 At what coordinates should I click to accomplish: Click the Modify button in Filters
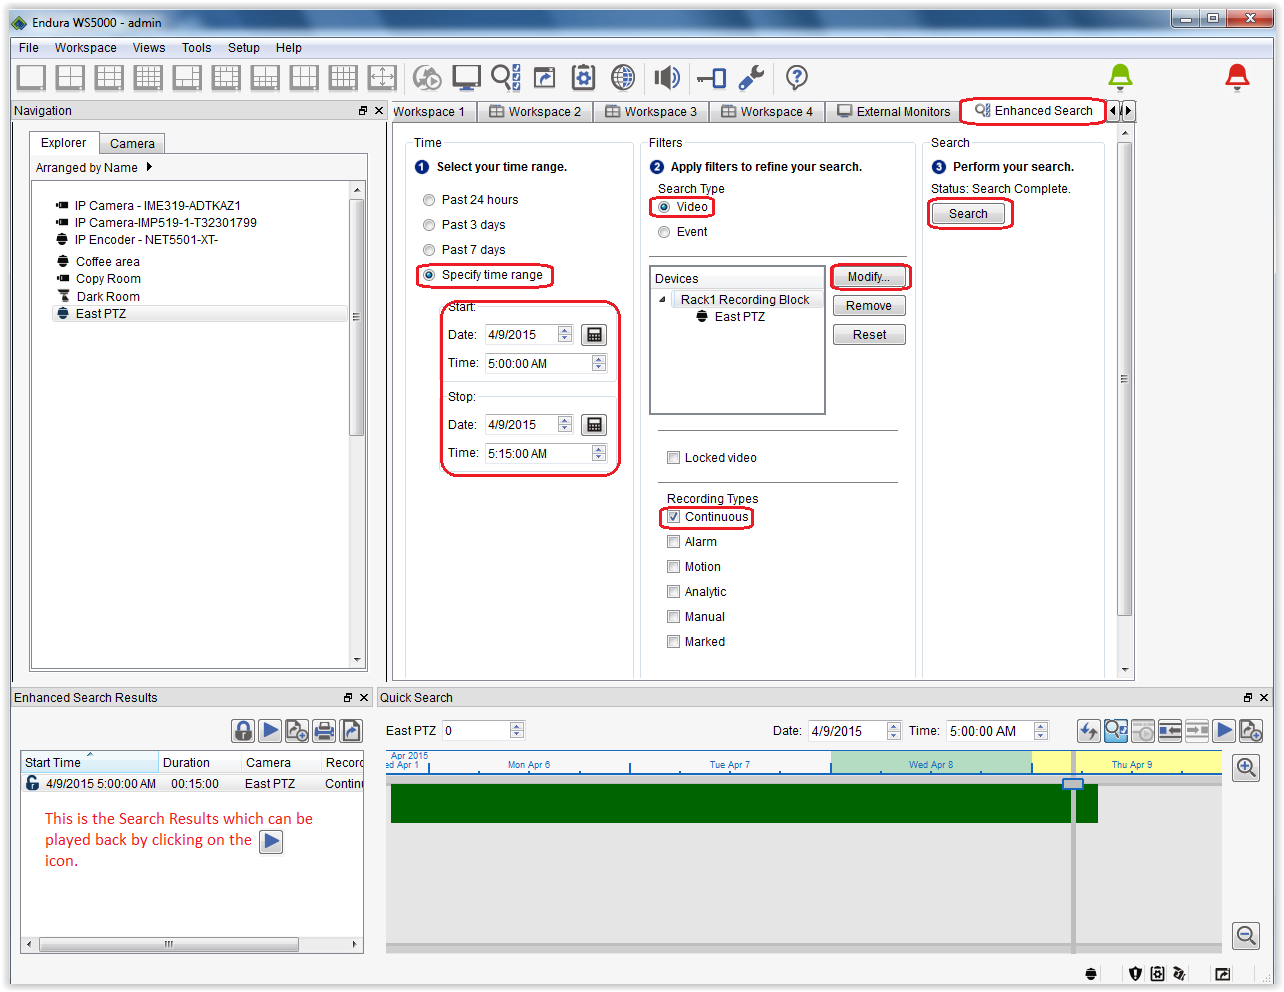click(869, 276)
